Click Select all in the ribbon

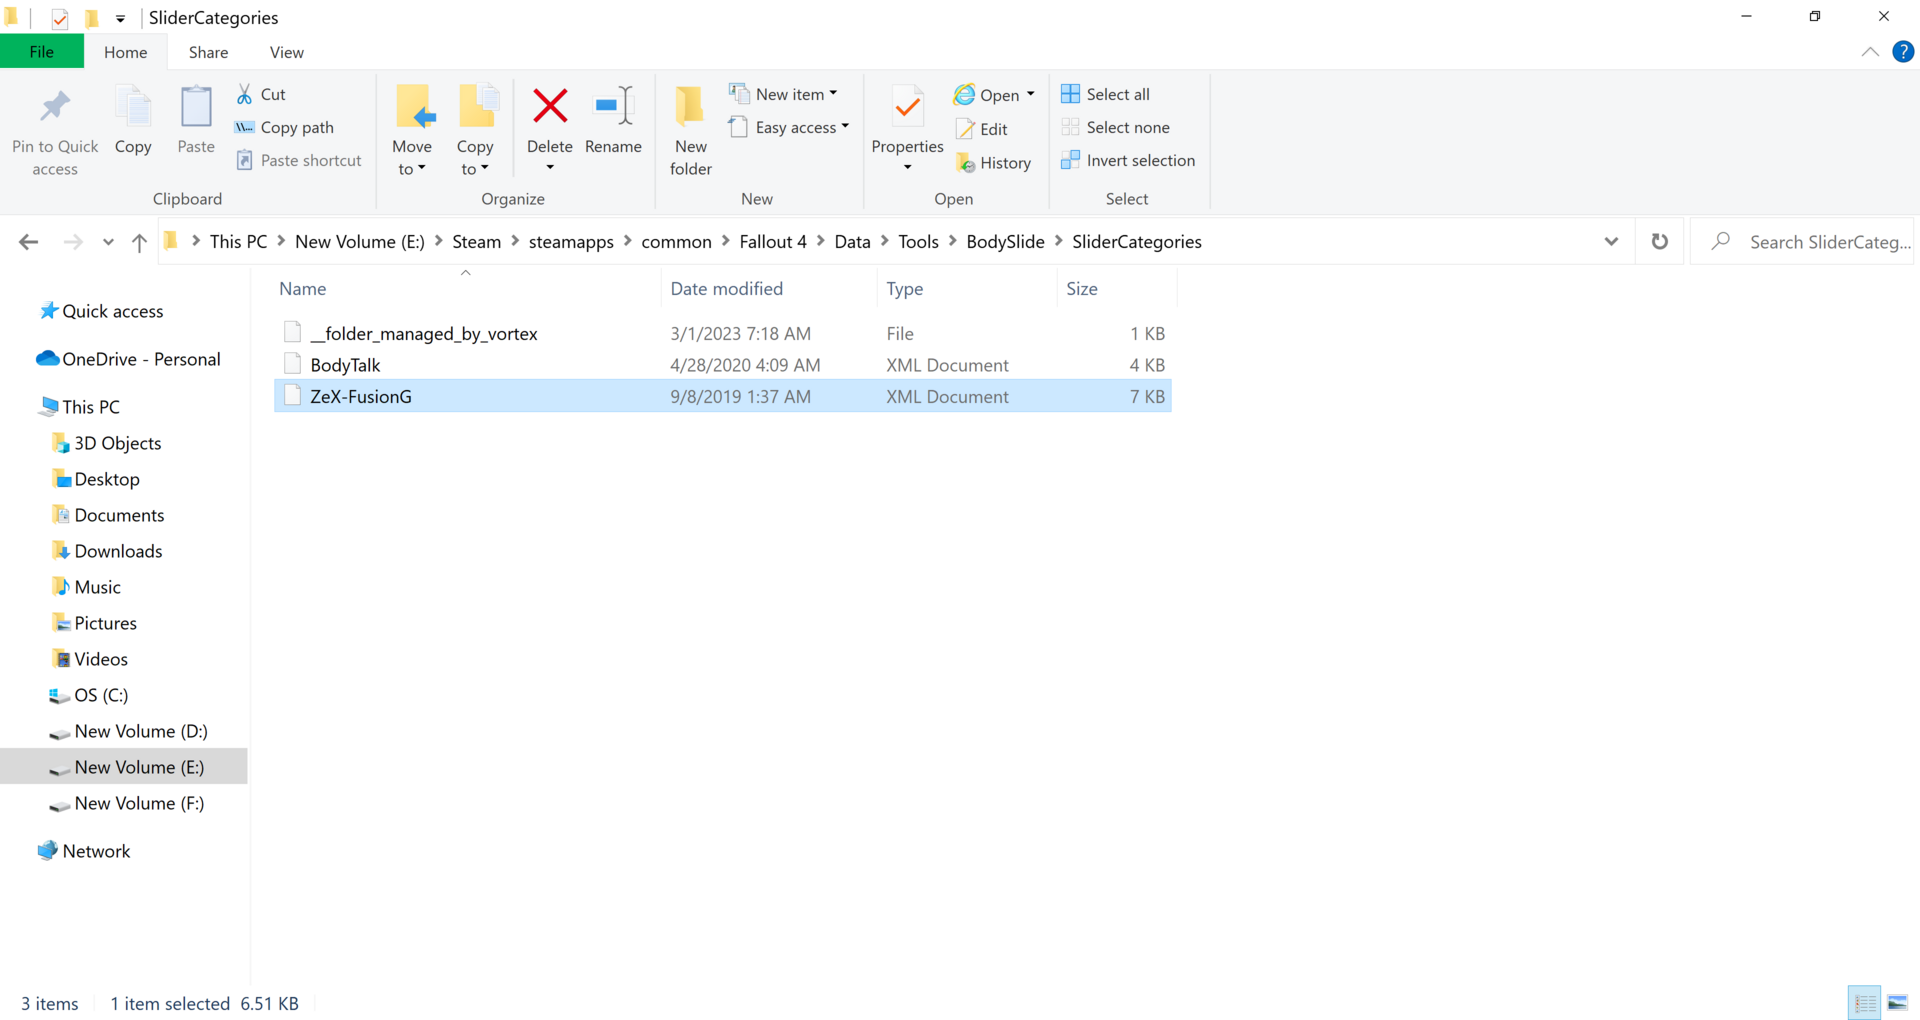click(1106, 94)
